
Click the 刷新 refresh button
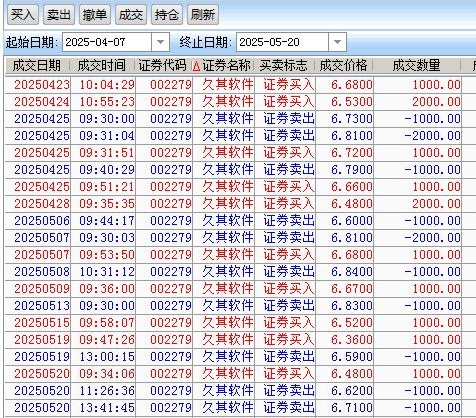click(203, 15)
